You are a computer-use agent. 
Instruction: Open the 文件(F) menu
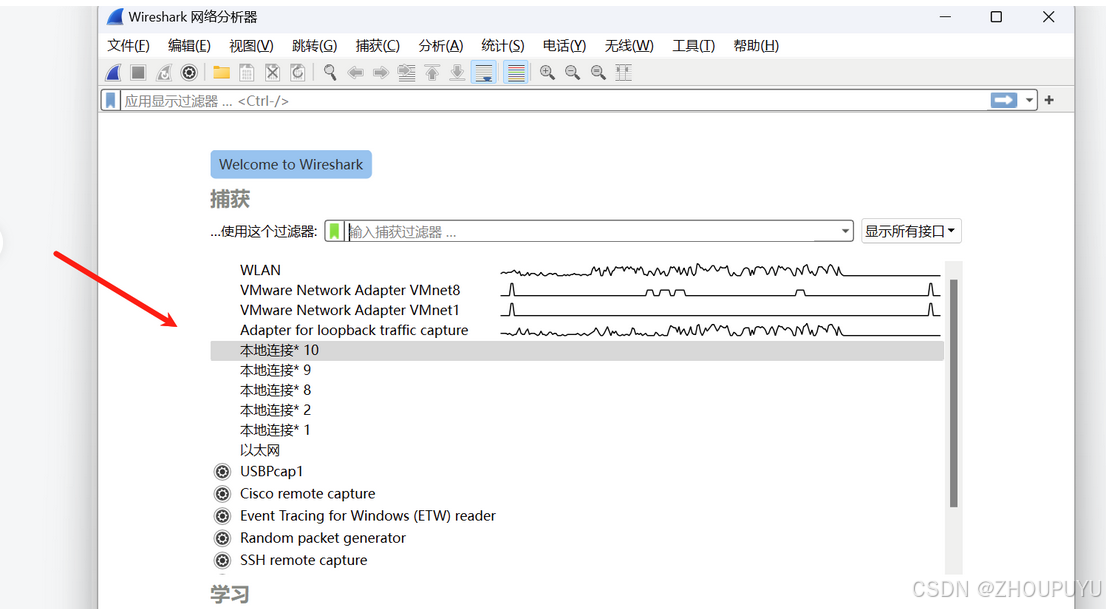click(x=128, y=46)
